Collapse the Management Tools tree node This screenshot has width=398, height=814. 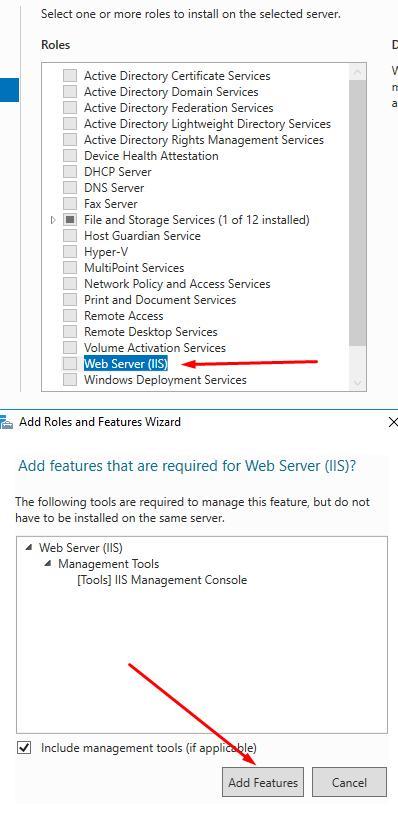coord(48,564)
